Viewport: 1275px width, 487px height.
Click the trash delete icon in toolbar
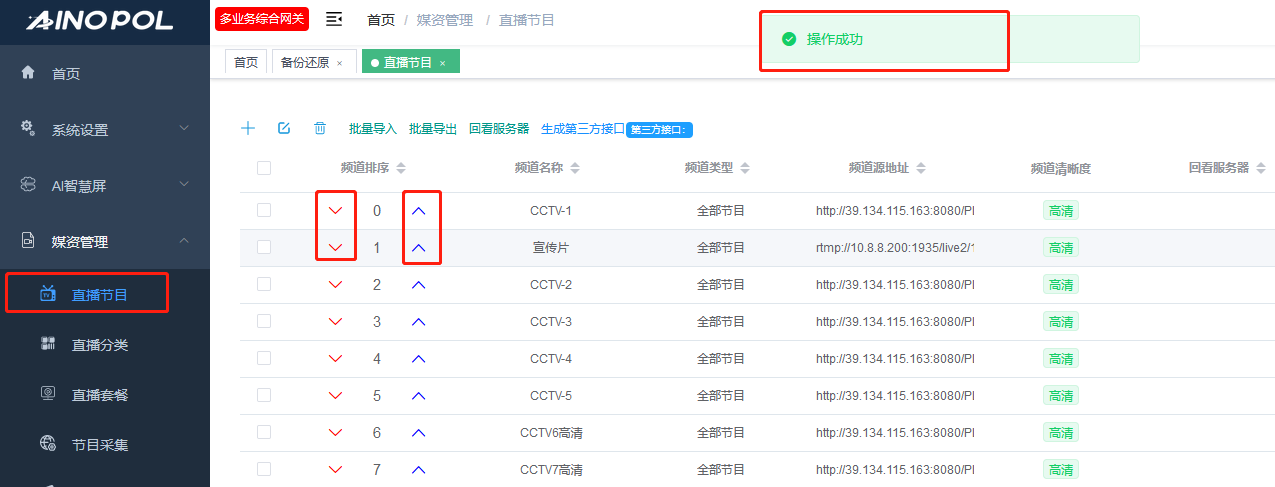(320, 128)
